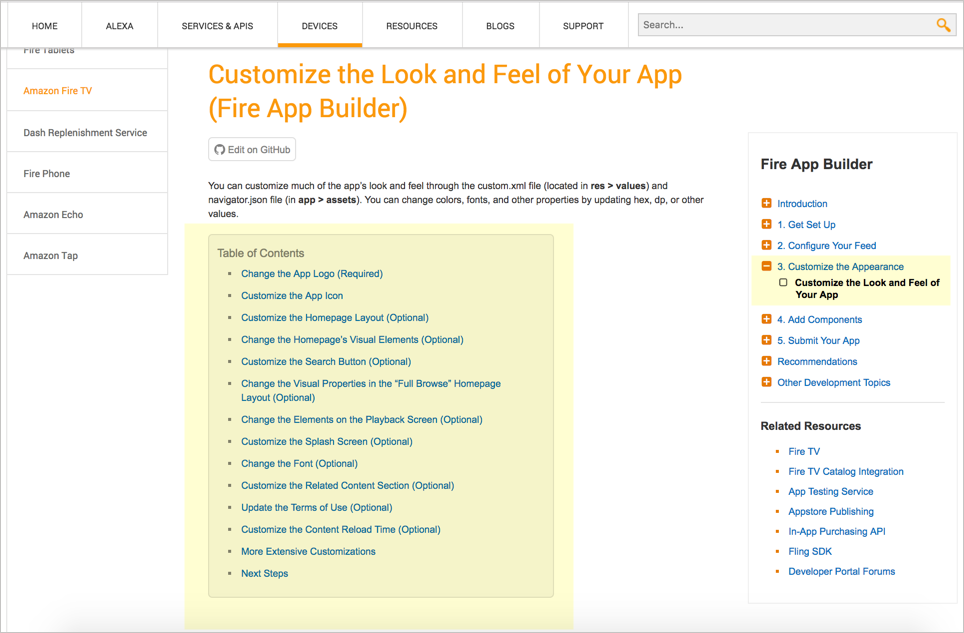Open the Devices tab in the top navigation
Image resolution: width=964 pixels, height=633 pixels.
(320, 26)
